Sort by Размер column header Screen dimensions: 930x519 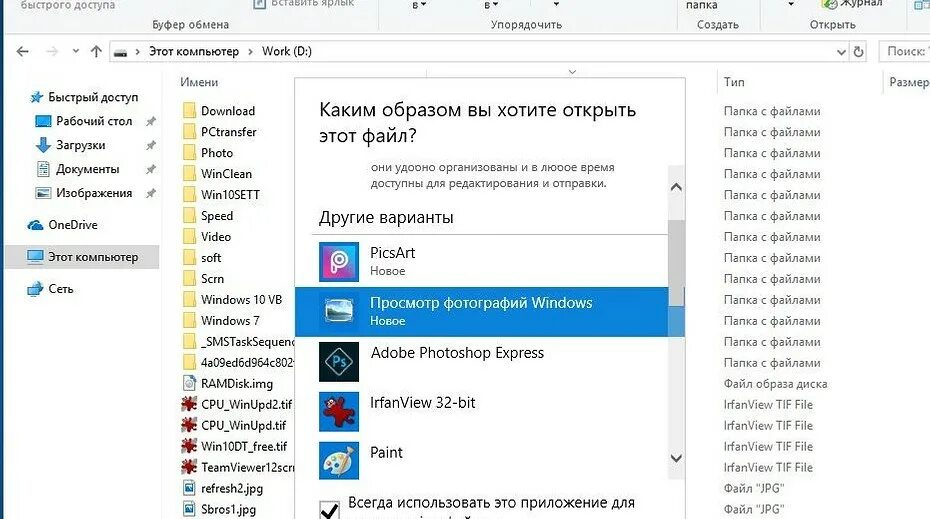[x=909, y=82]
